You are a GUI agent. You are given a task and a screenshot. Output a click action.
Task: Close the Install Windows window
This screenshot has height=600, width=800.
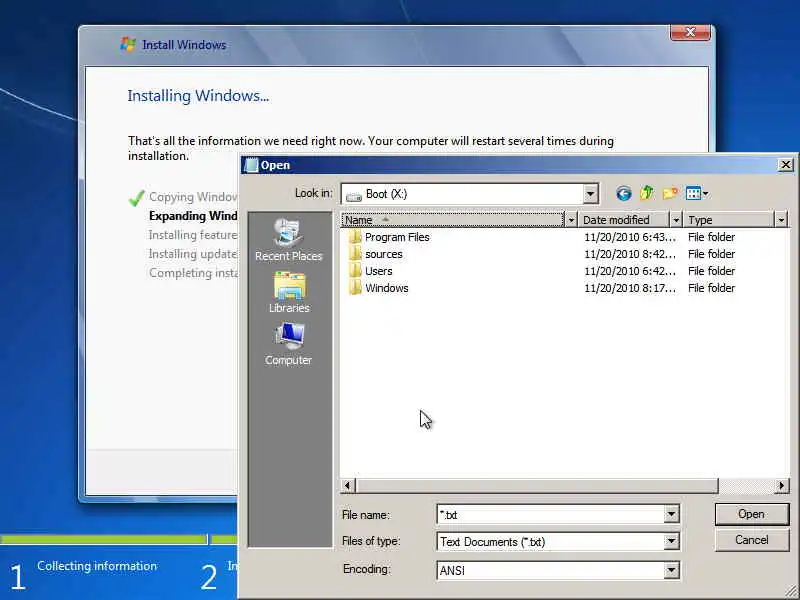click(690, 32)
